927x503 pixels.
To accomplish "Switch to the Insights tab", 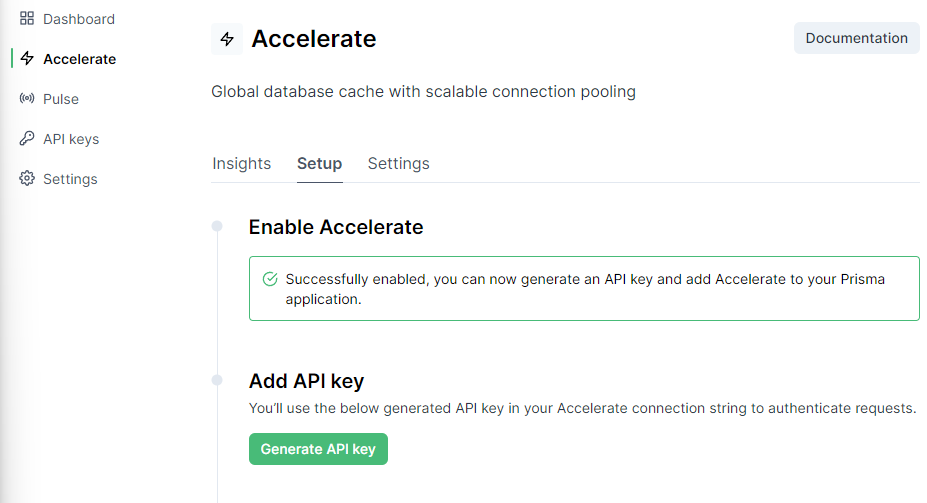I will pyautogui.click(x=241, y=163).
